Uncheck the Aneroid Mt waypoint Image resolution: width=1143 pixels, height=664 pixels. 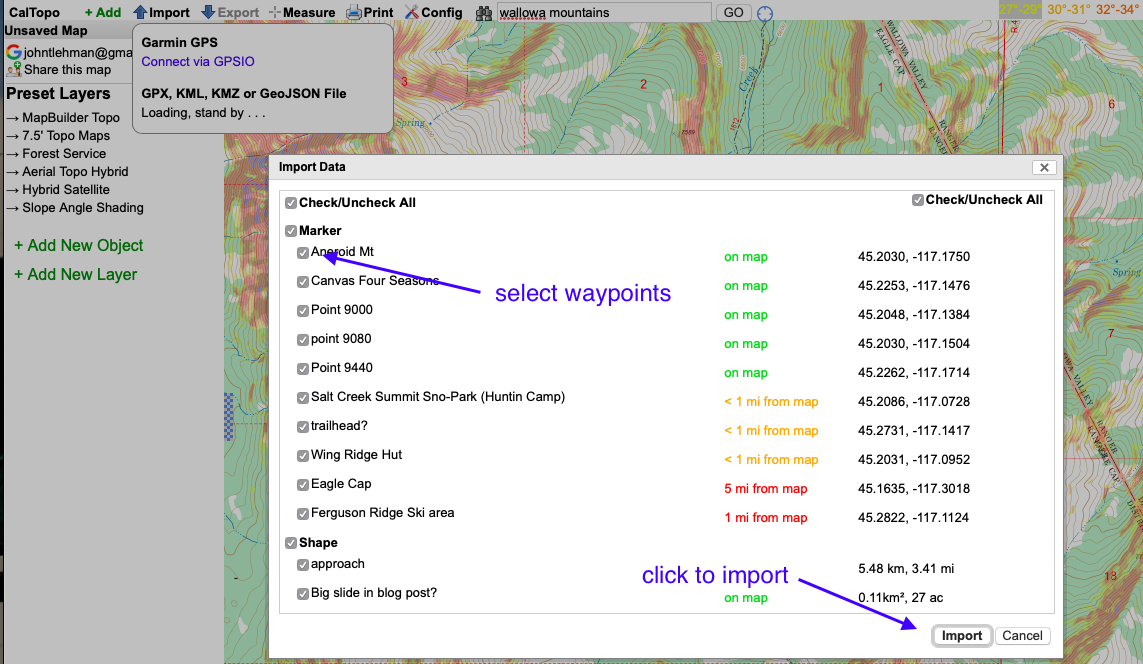(303, 253)
